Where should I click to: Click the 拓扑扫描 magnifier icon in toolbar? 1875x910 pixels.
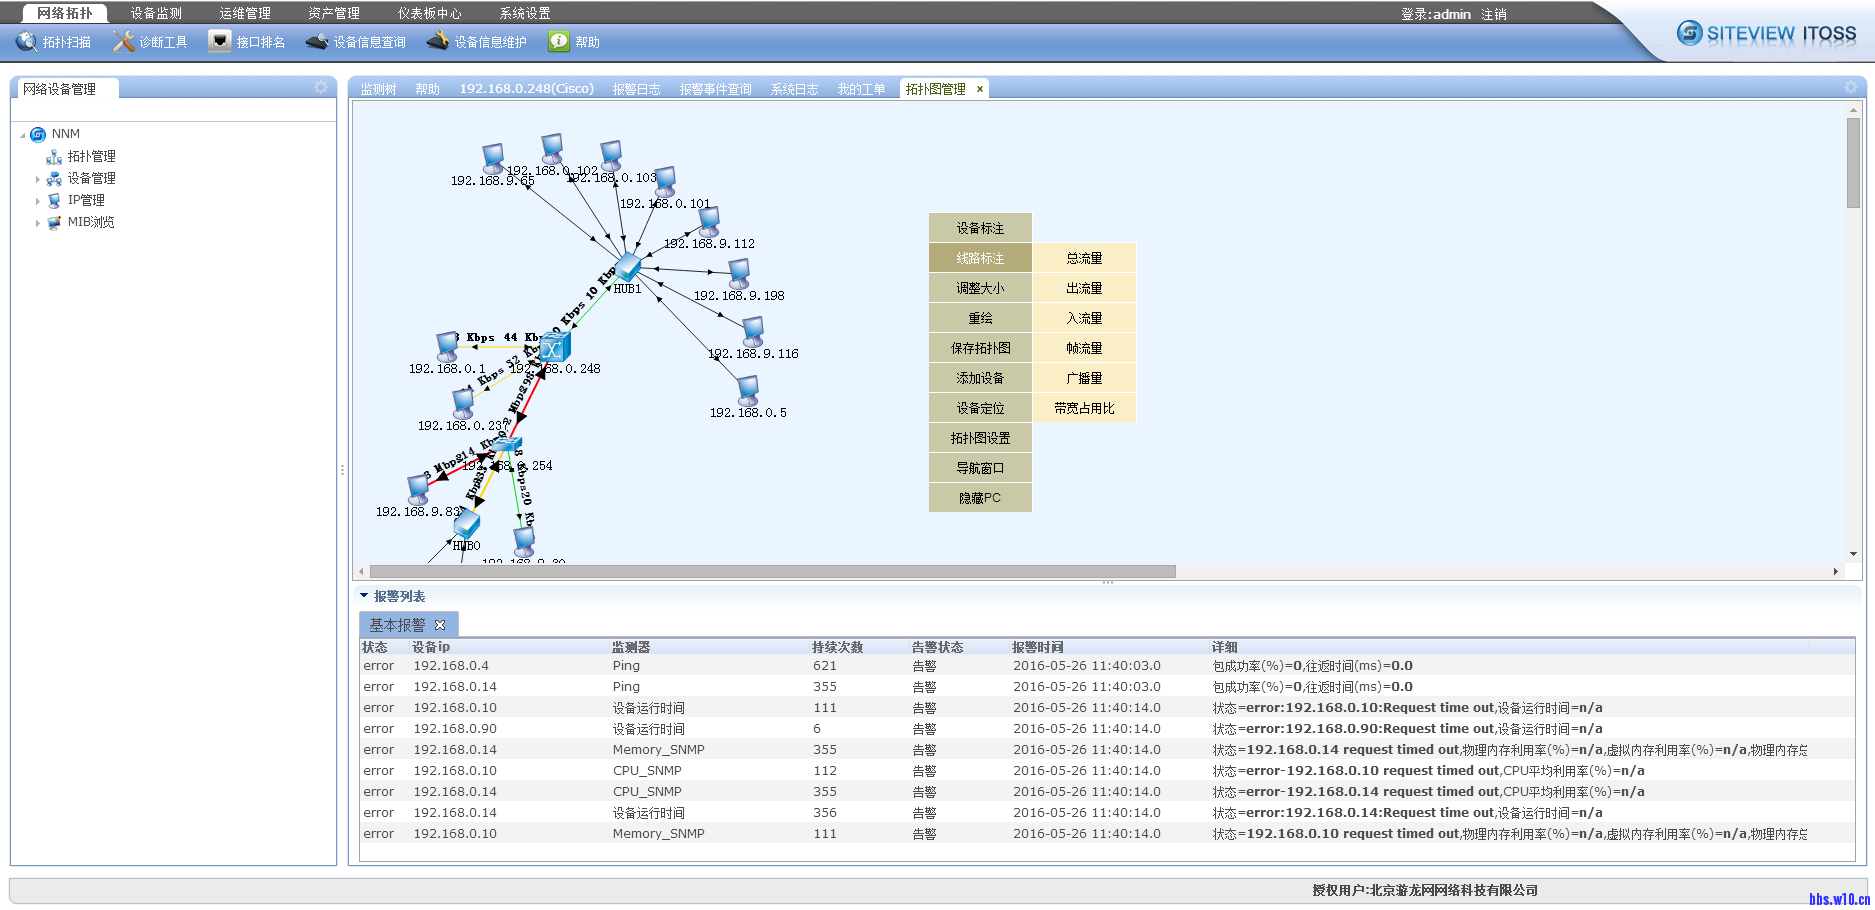26,42
